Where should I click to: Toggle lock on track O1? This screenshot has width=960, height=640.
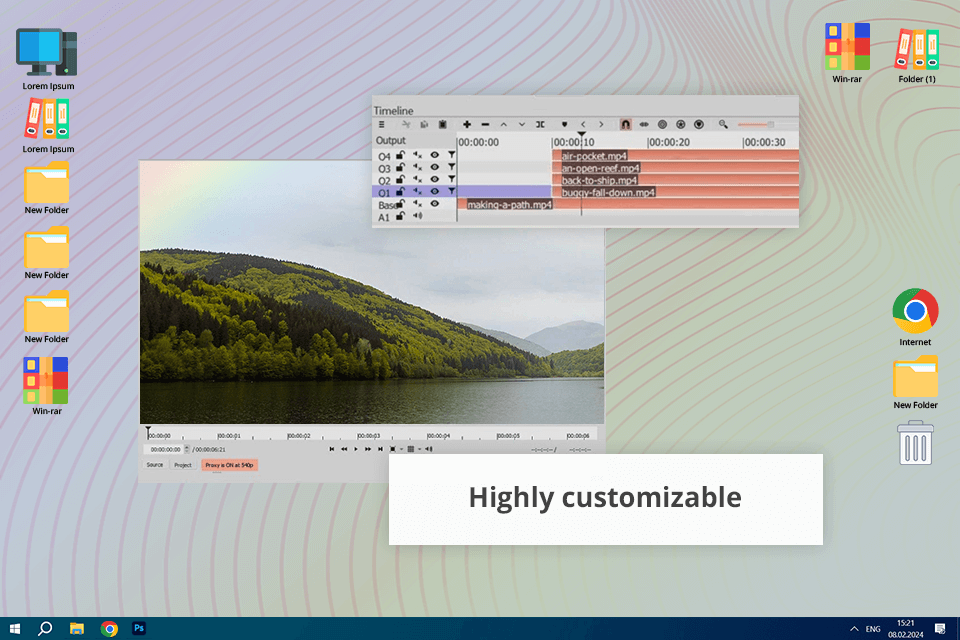click(400, 192)
